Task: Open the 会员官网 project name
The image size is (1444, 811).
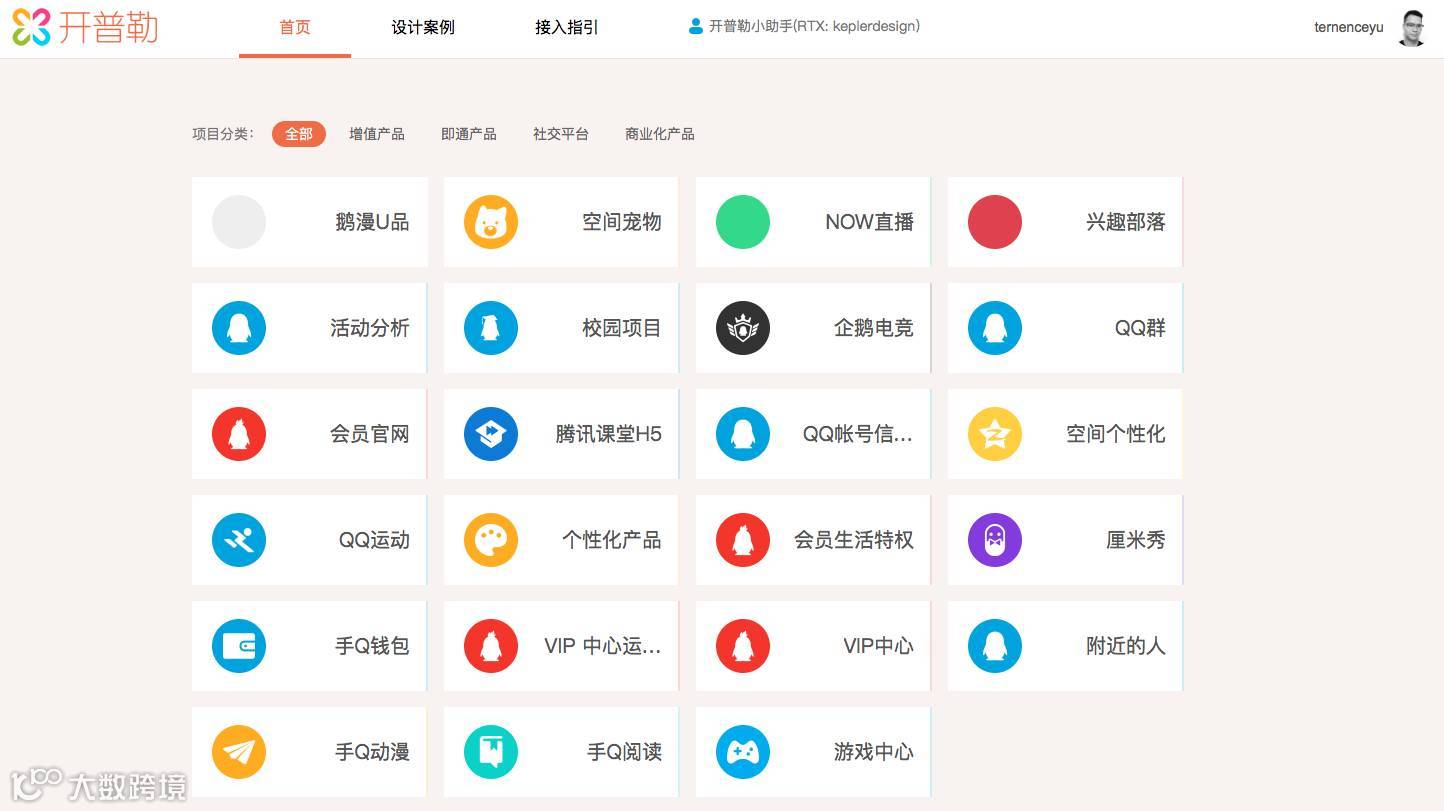Action: [370, 434]
